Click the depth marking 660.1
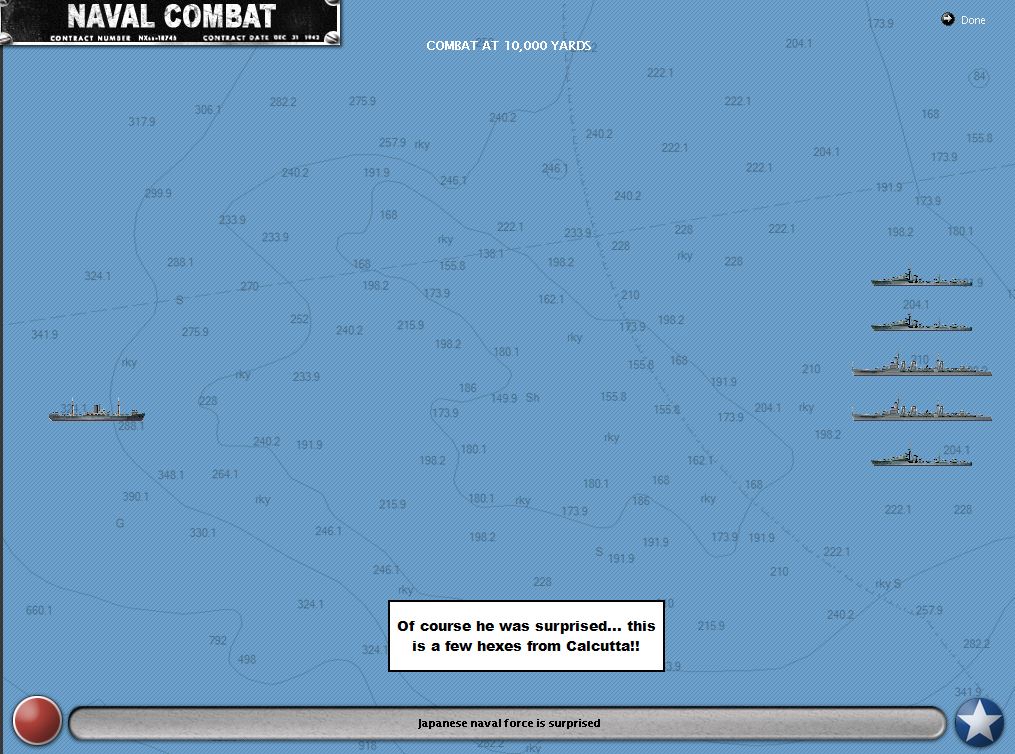 39,610
